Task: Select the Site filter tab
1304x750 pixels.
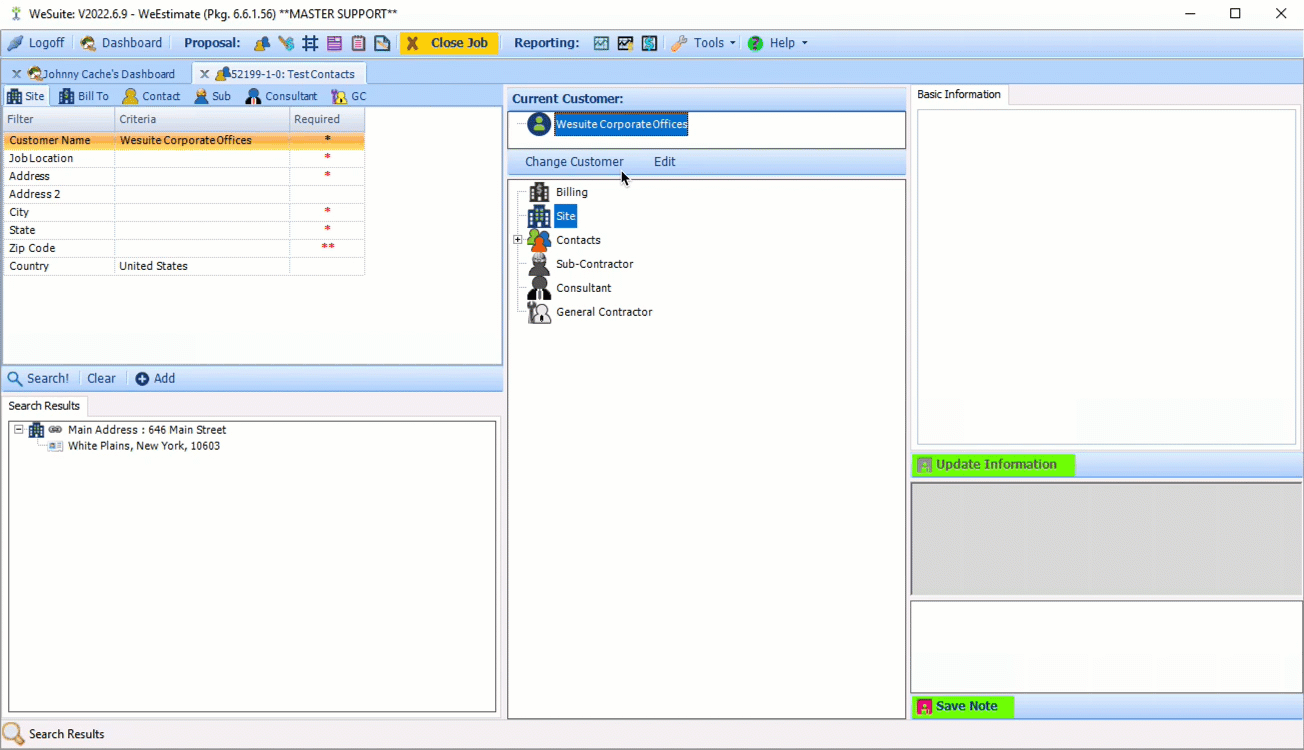Action: [x=26, y=96]
